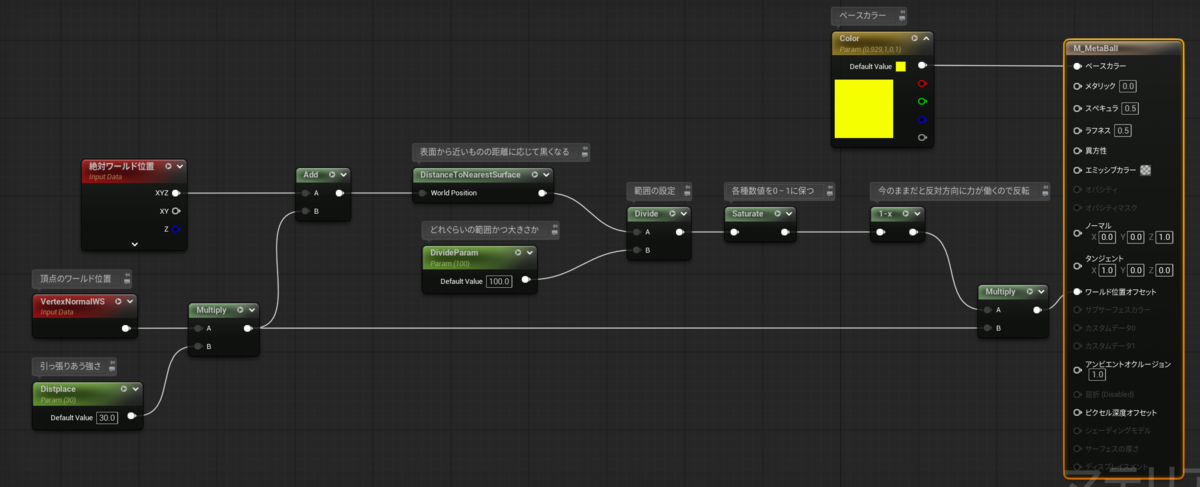Click the large yellow Color preview

pos(863,109)
